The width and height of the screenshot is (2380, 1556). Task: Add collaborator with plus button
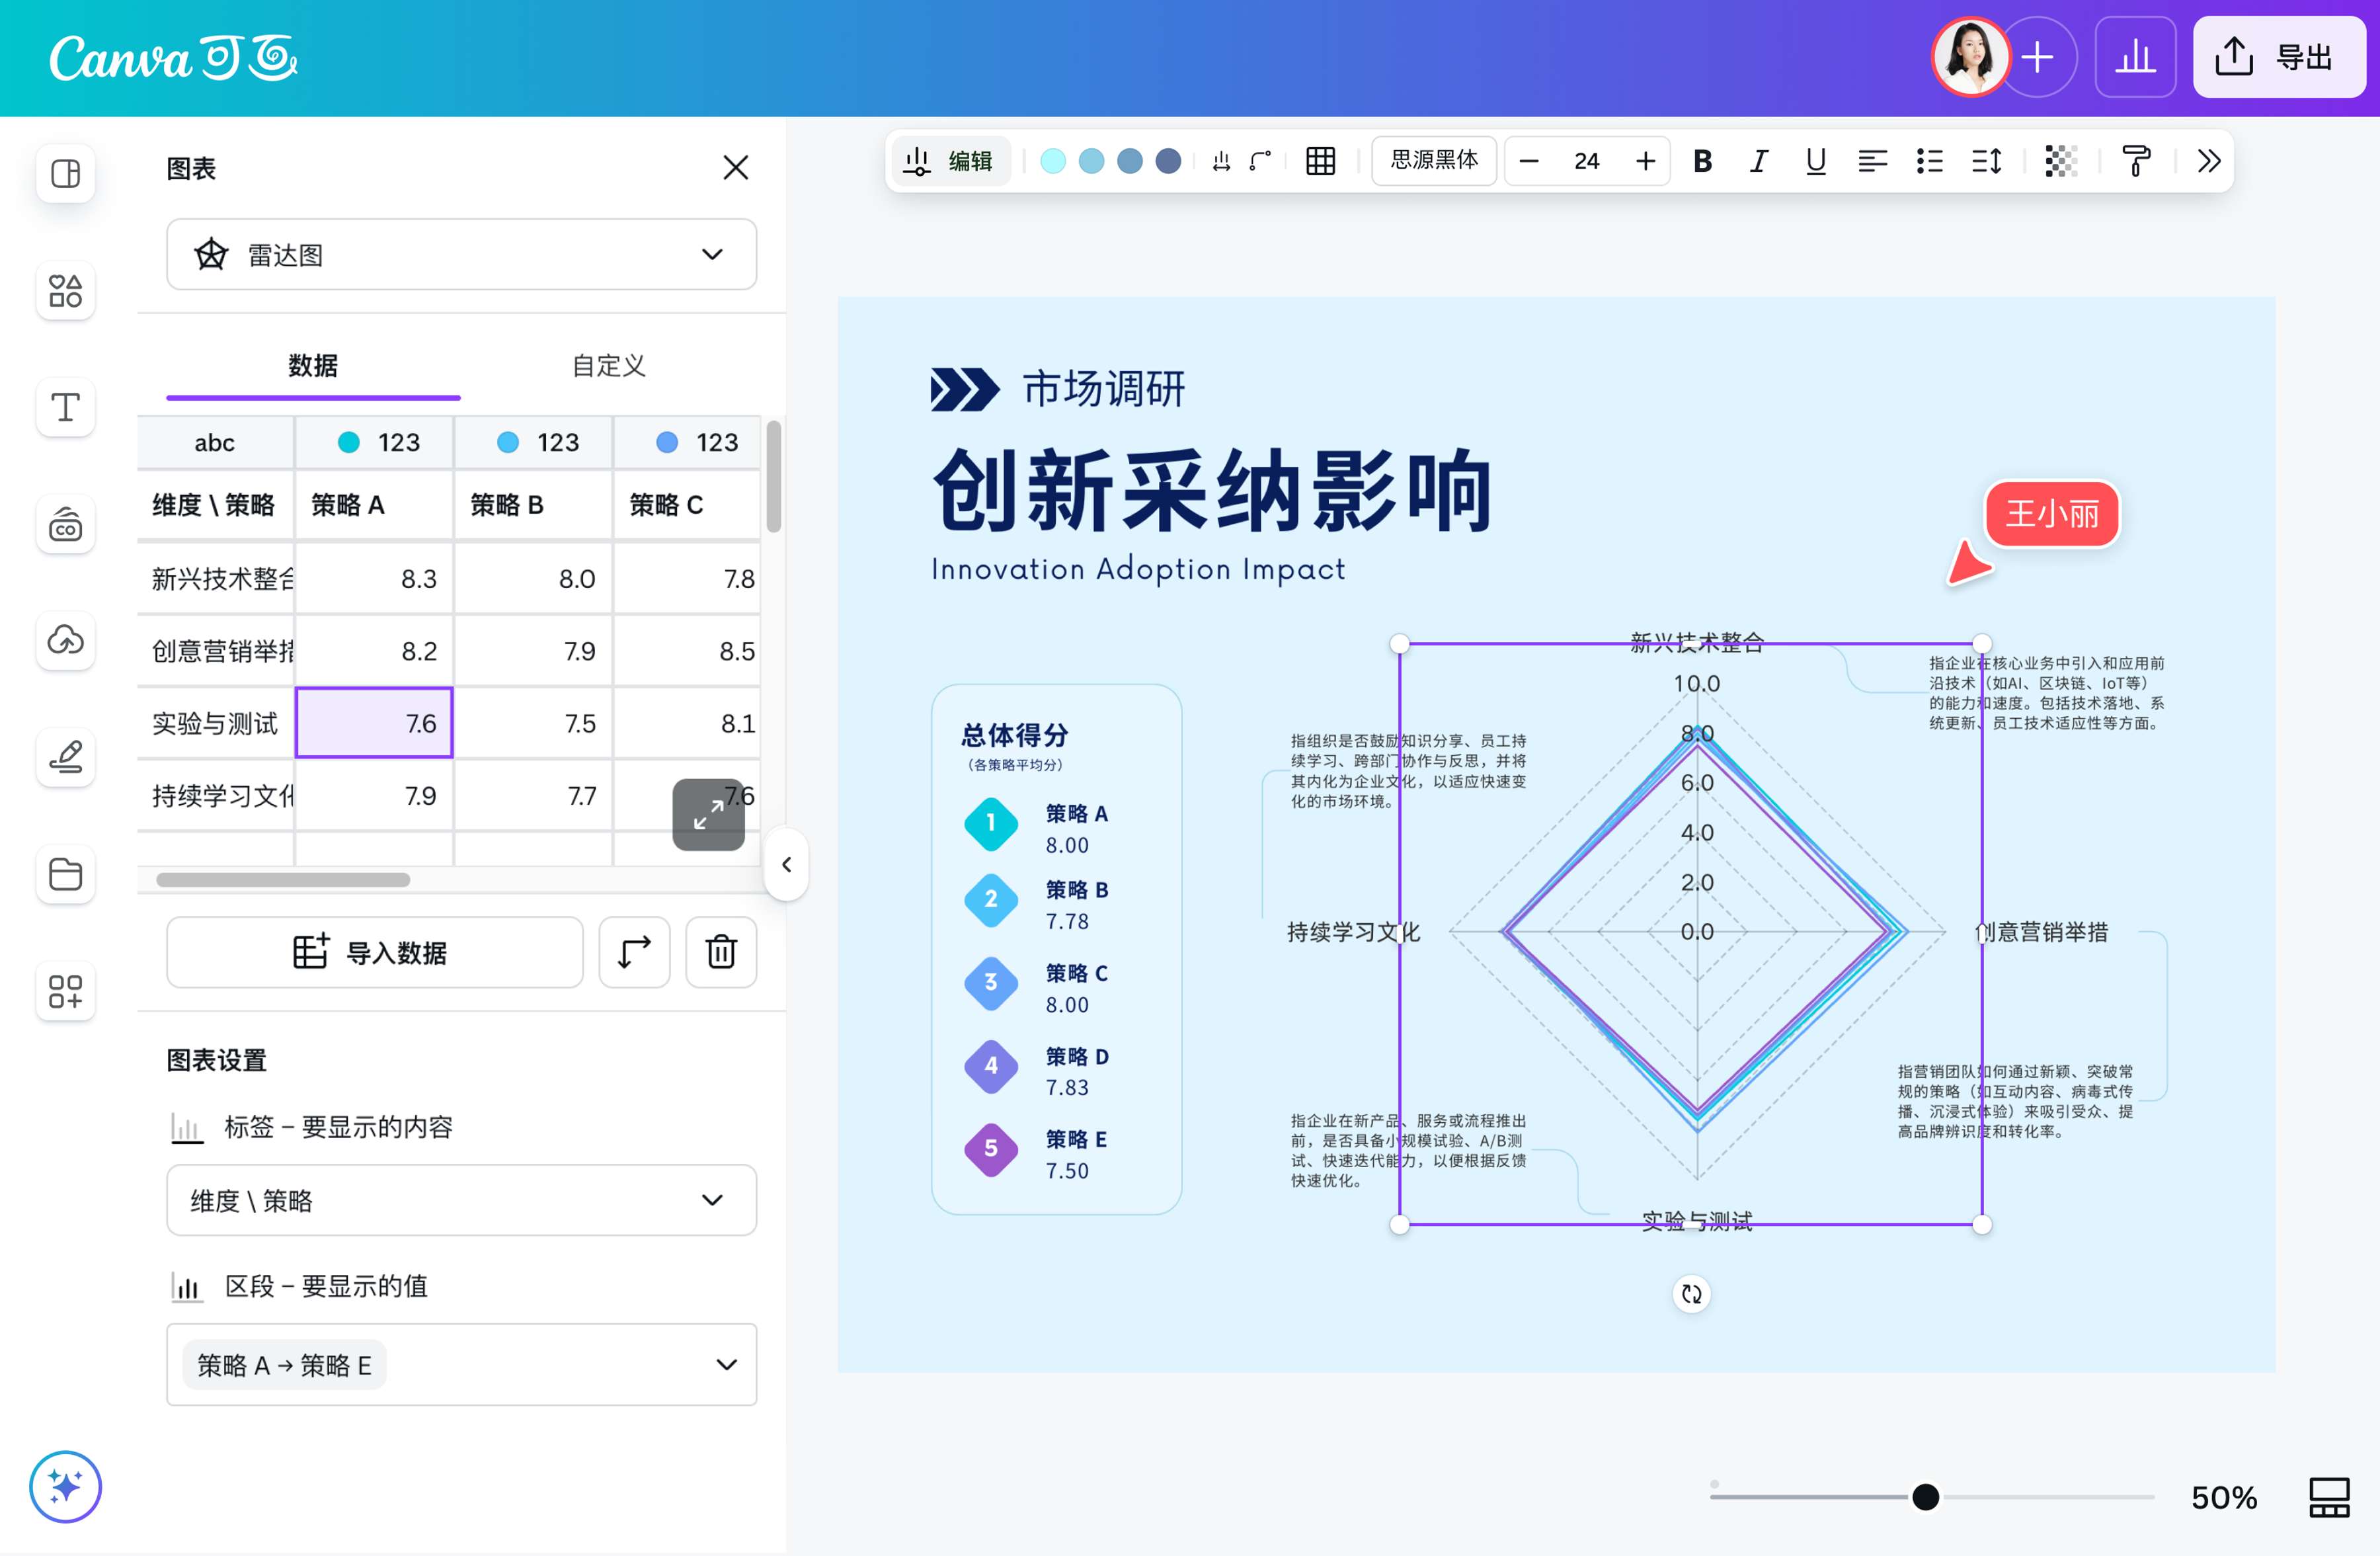(2038, 57)
